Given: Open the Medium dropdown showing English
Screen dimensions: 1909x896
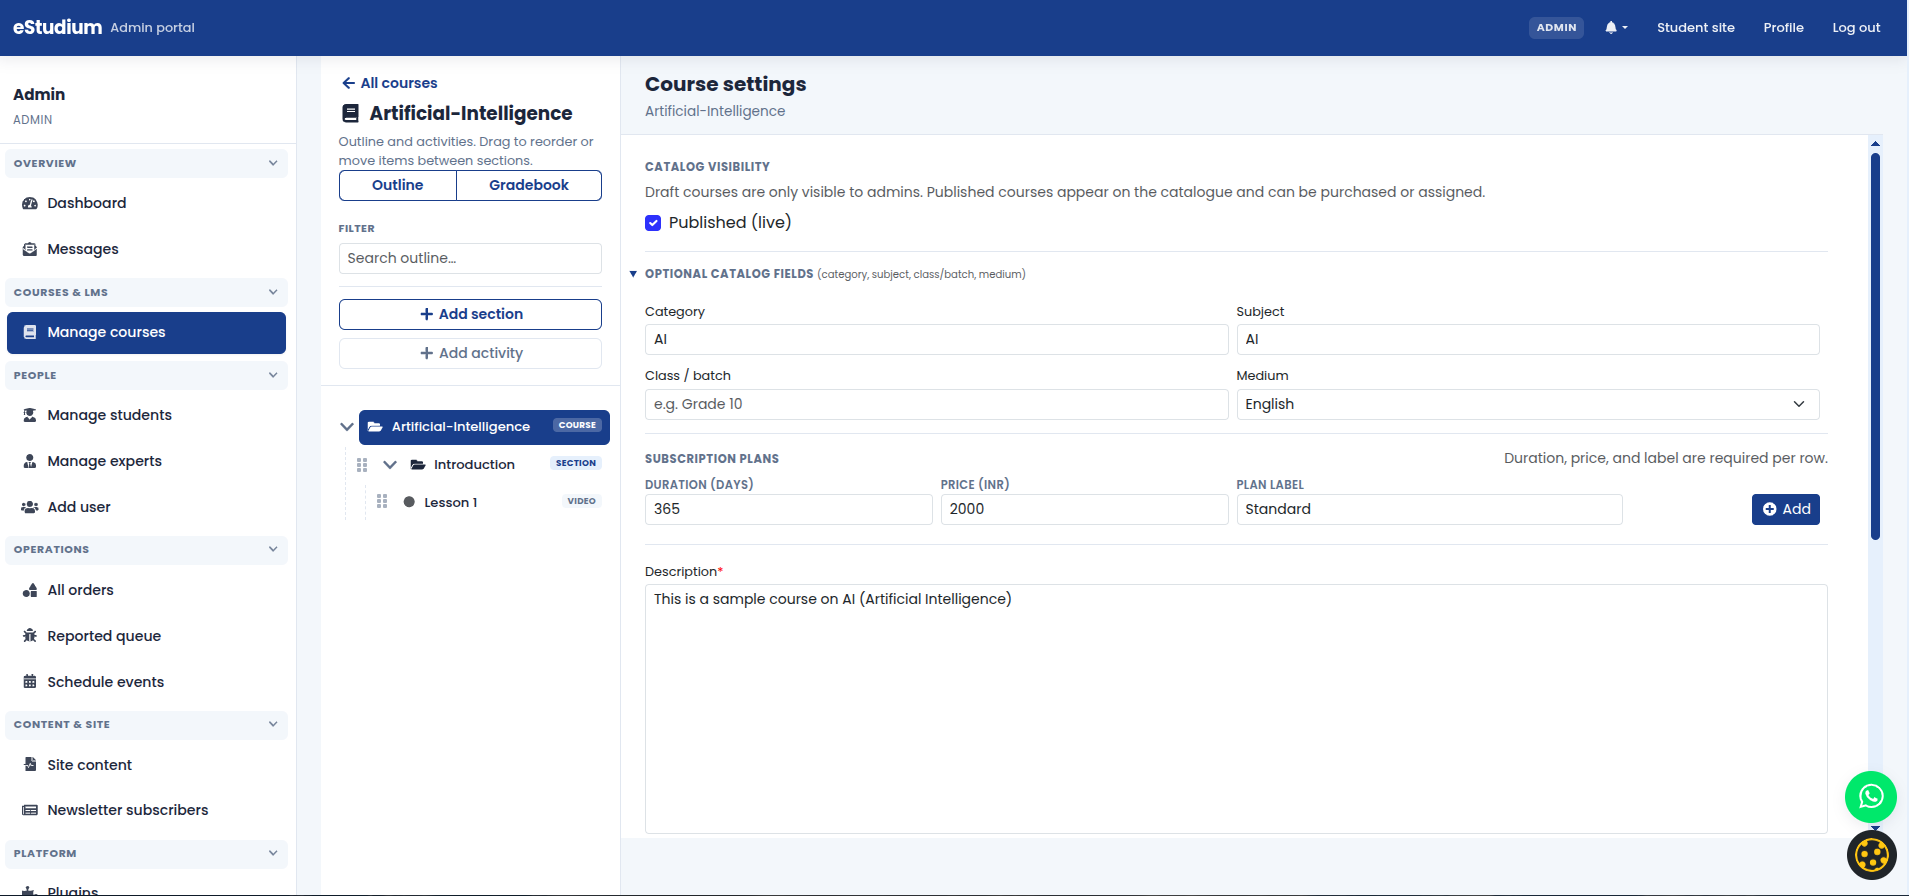Looking at the screenshot, I should click(1527, 404).
